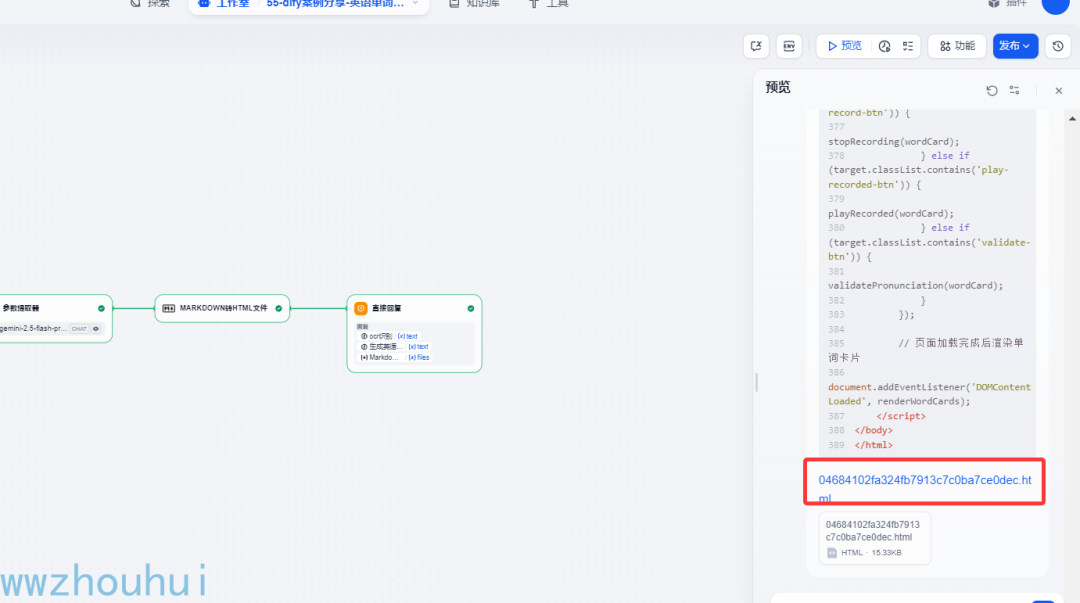1080x603 pixels.
Task: Open settings sliders icon in 预览 panel header
Action: [x=1015, y=90]
